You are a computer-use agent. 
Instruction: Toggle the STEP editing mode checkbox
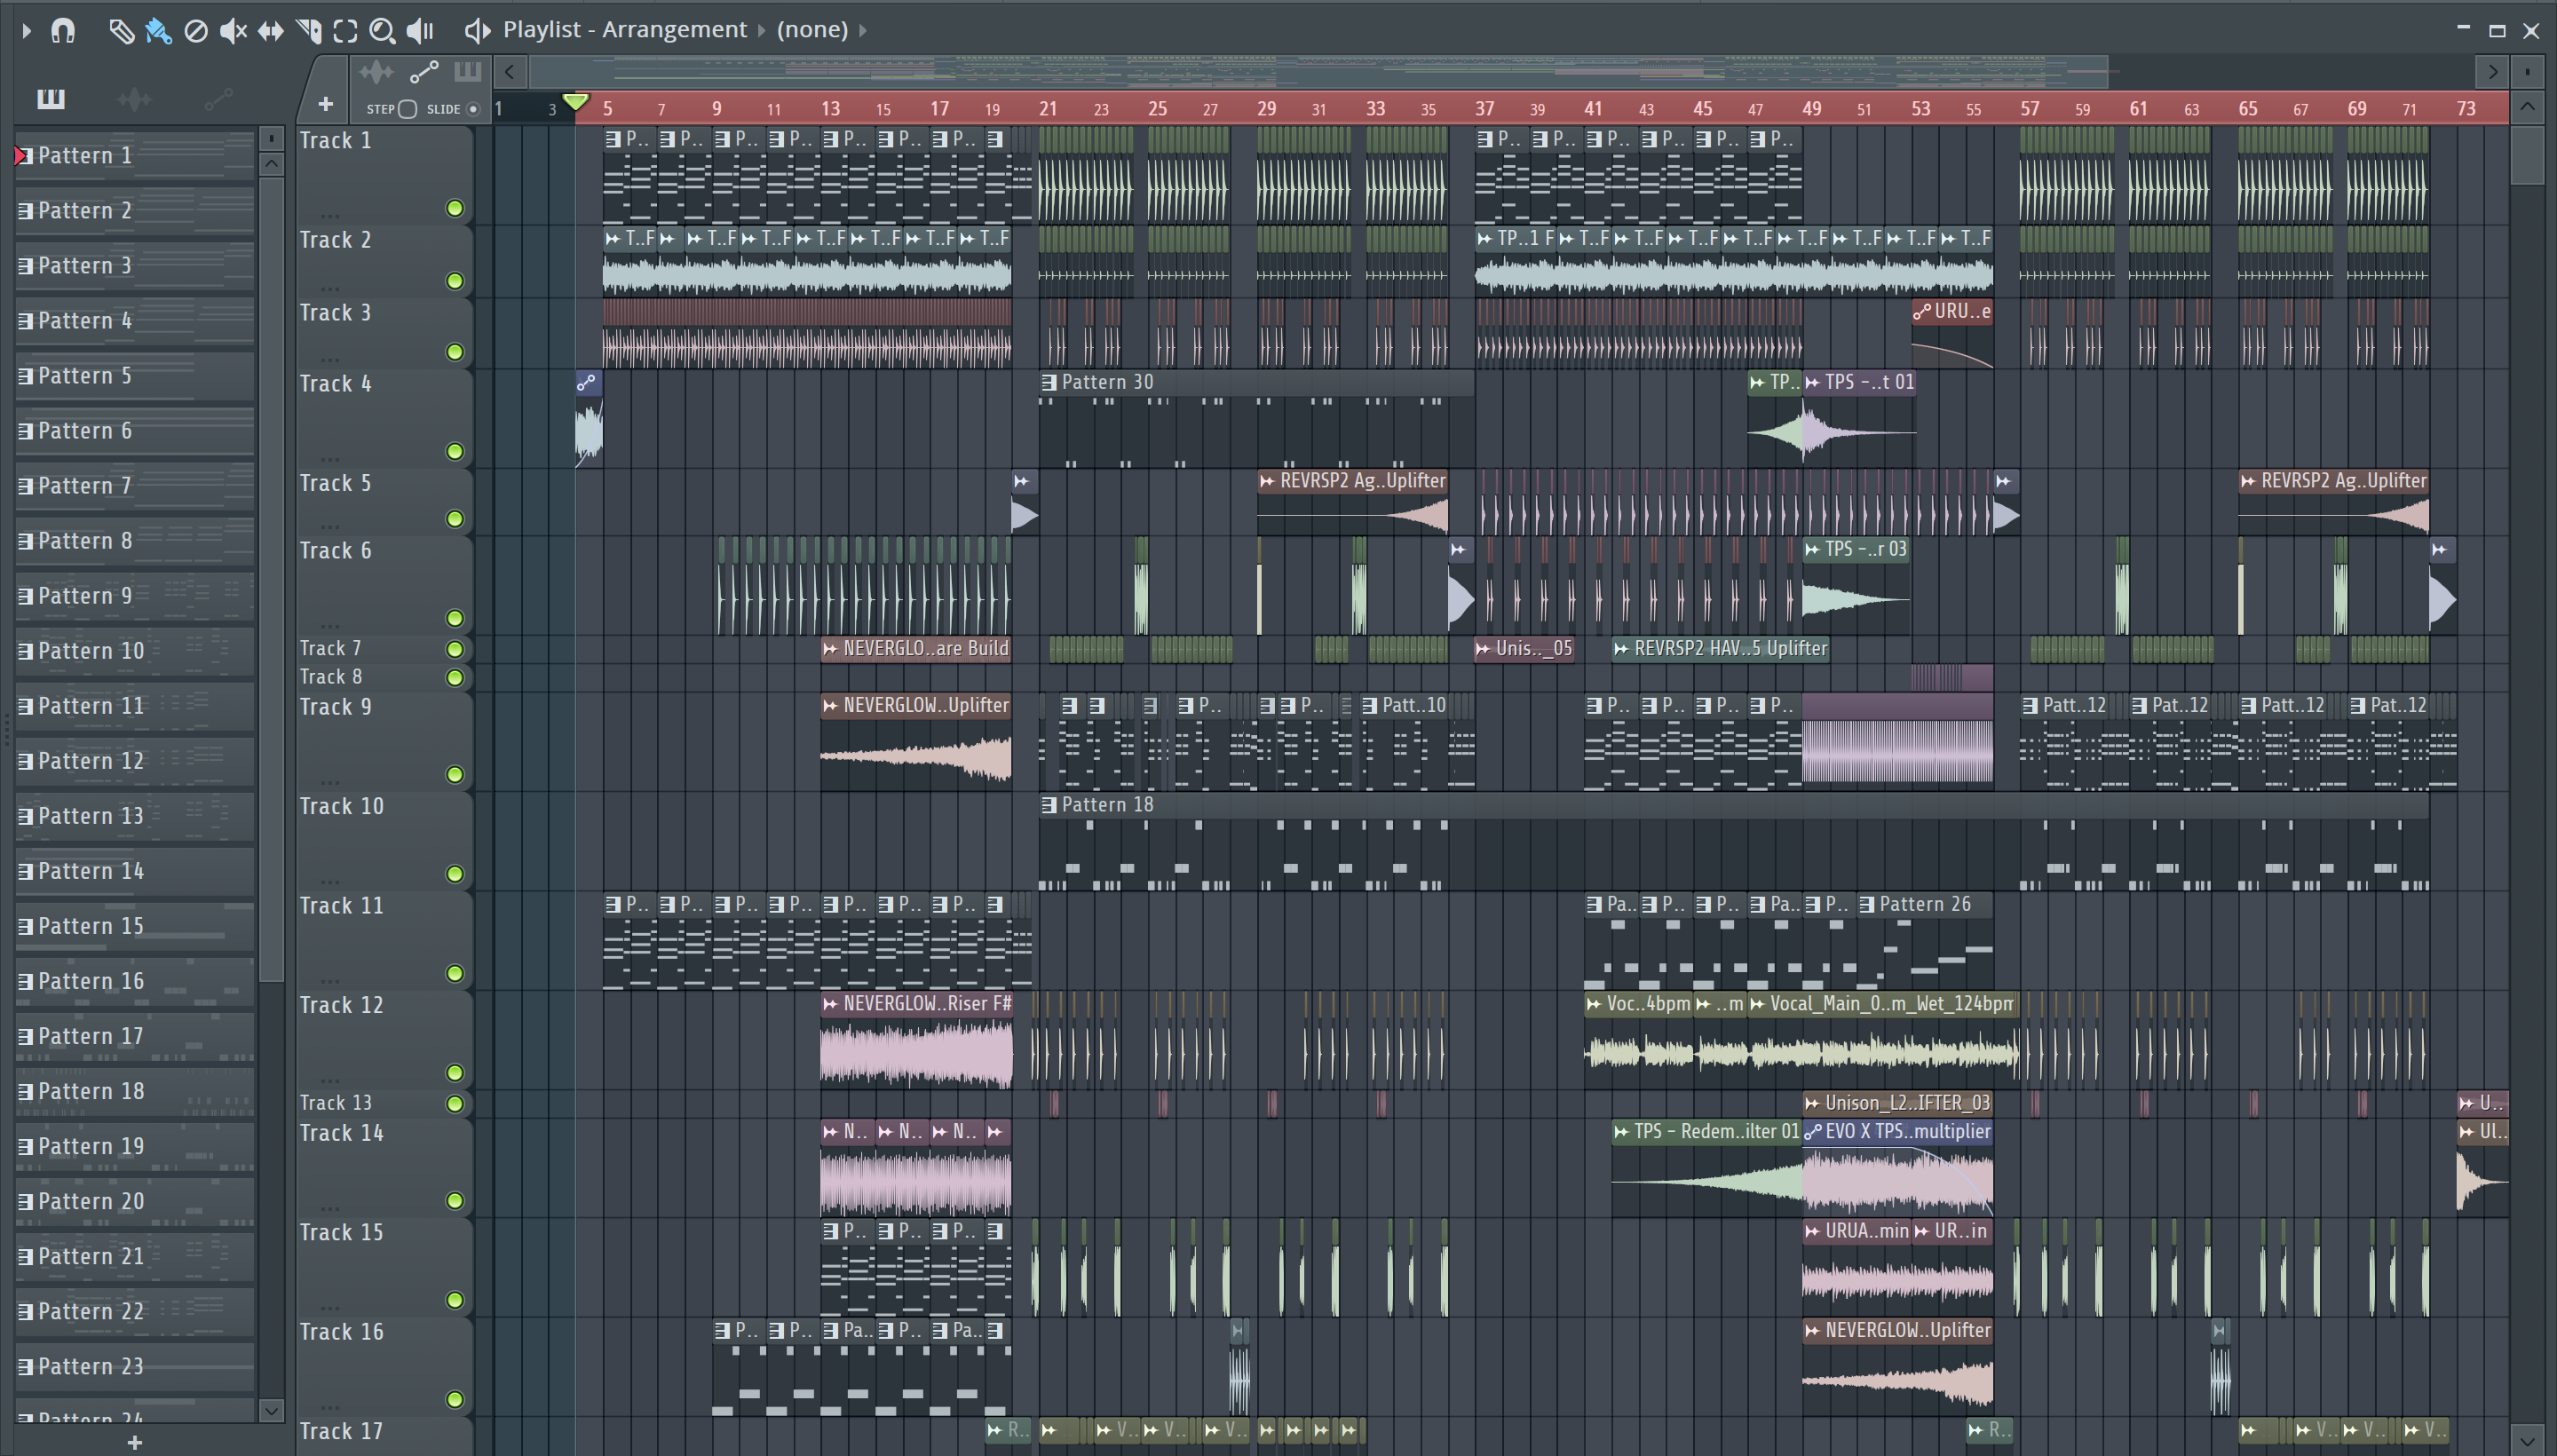point(407,109)
